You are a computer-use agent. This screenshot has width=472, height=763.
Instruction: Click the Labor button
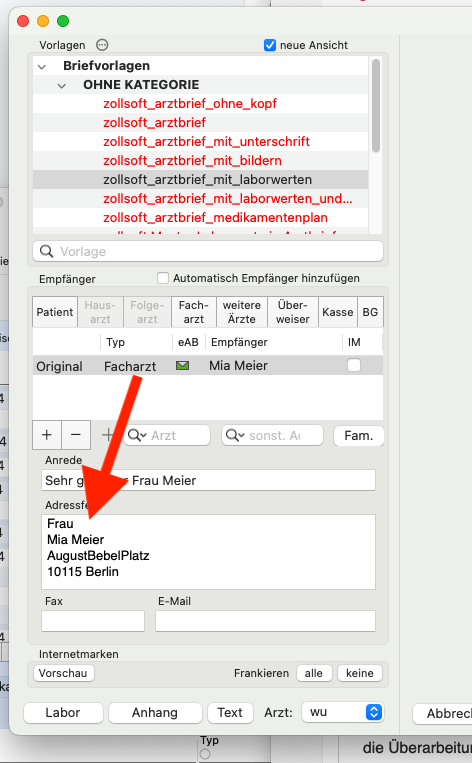pos(63,712)
